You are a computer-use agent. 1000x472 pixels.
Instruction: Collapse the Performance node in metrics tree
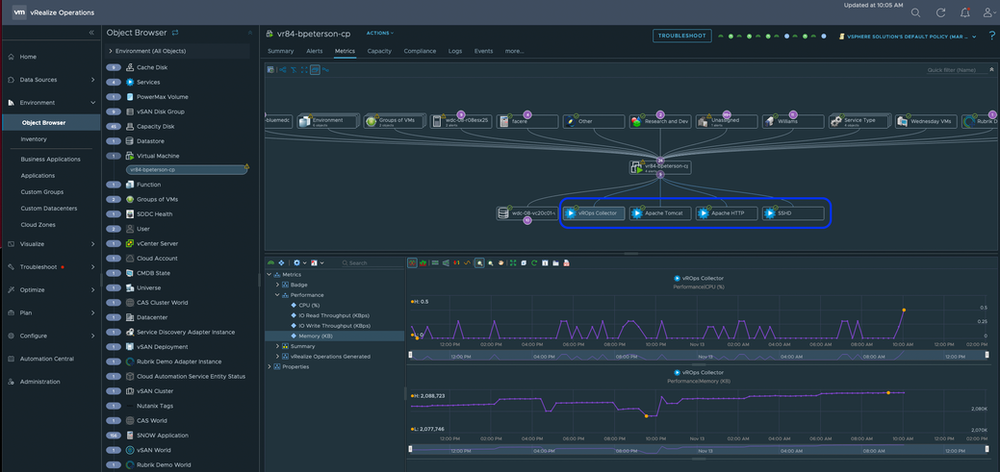(x=277, y=295)
